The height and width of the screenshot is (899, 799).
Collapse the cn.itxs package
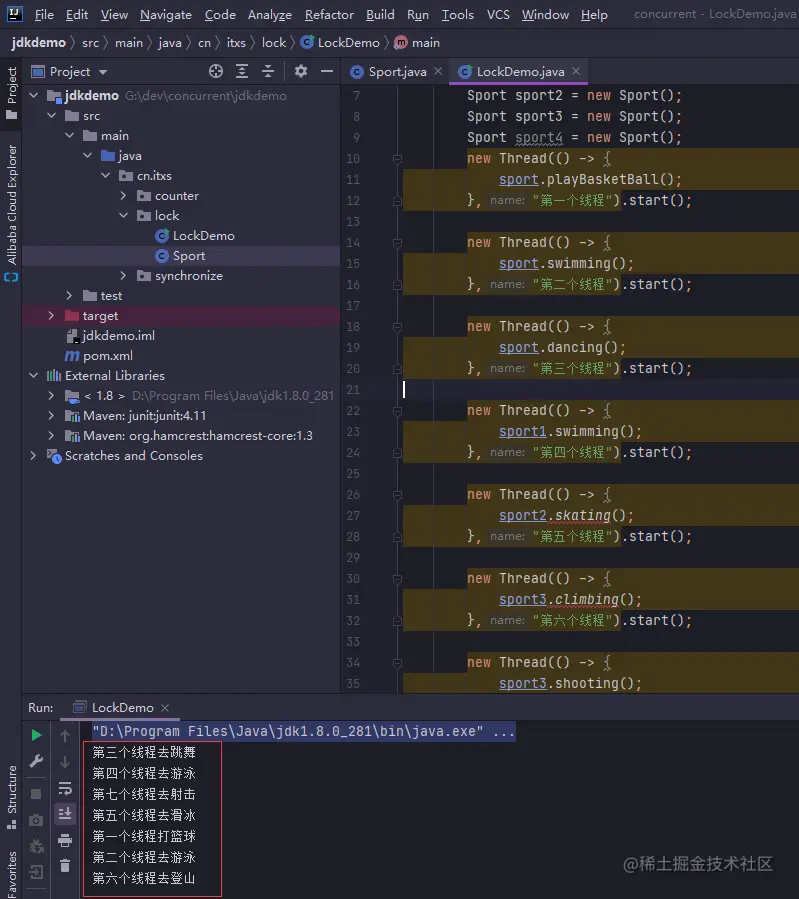click(x=105, y=176)
